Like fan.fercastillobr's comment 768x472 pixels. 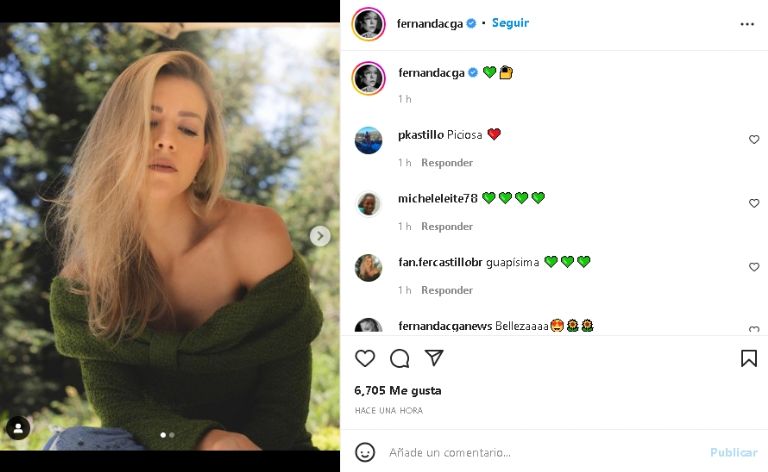[x=754, y=268]
